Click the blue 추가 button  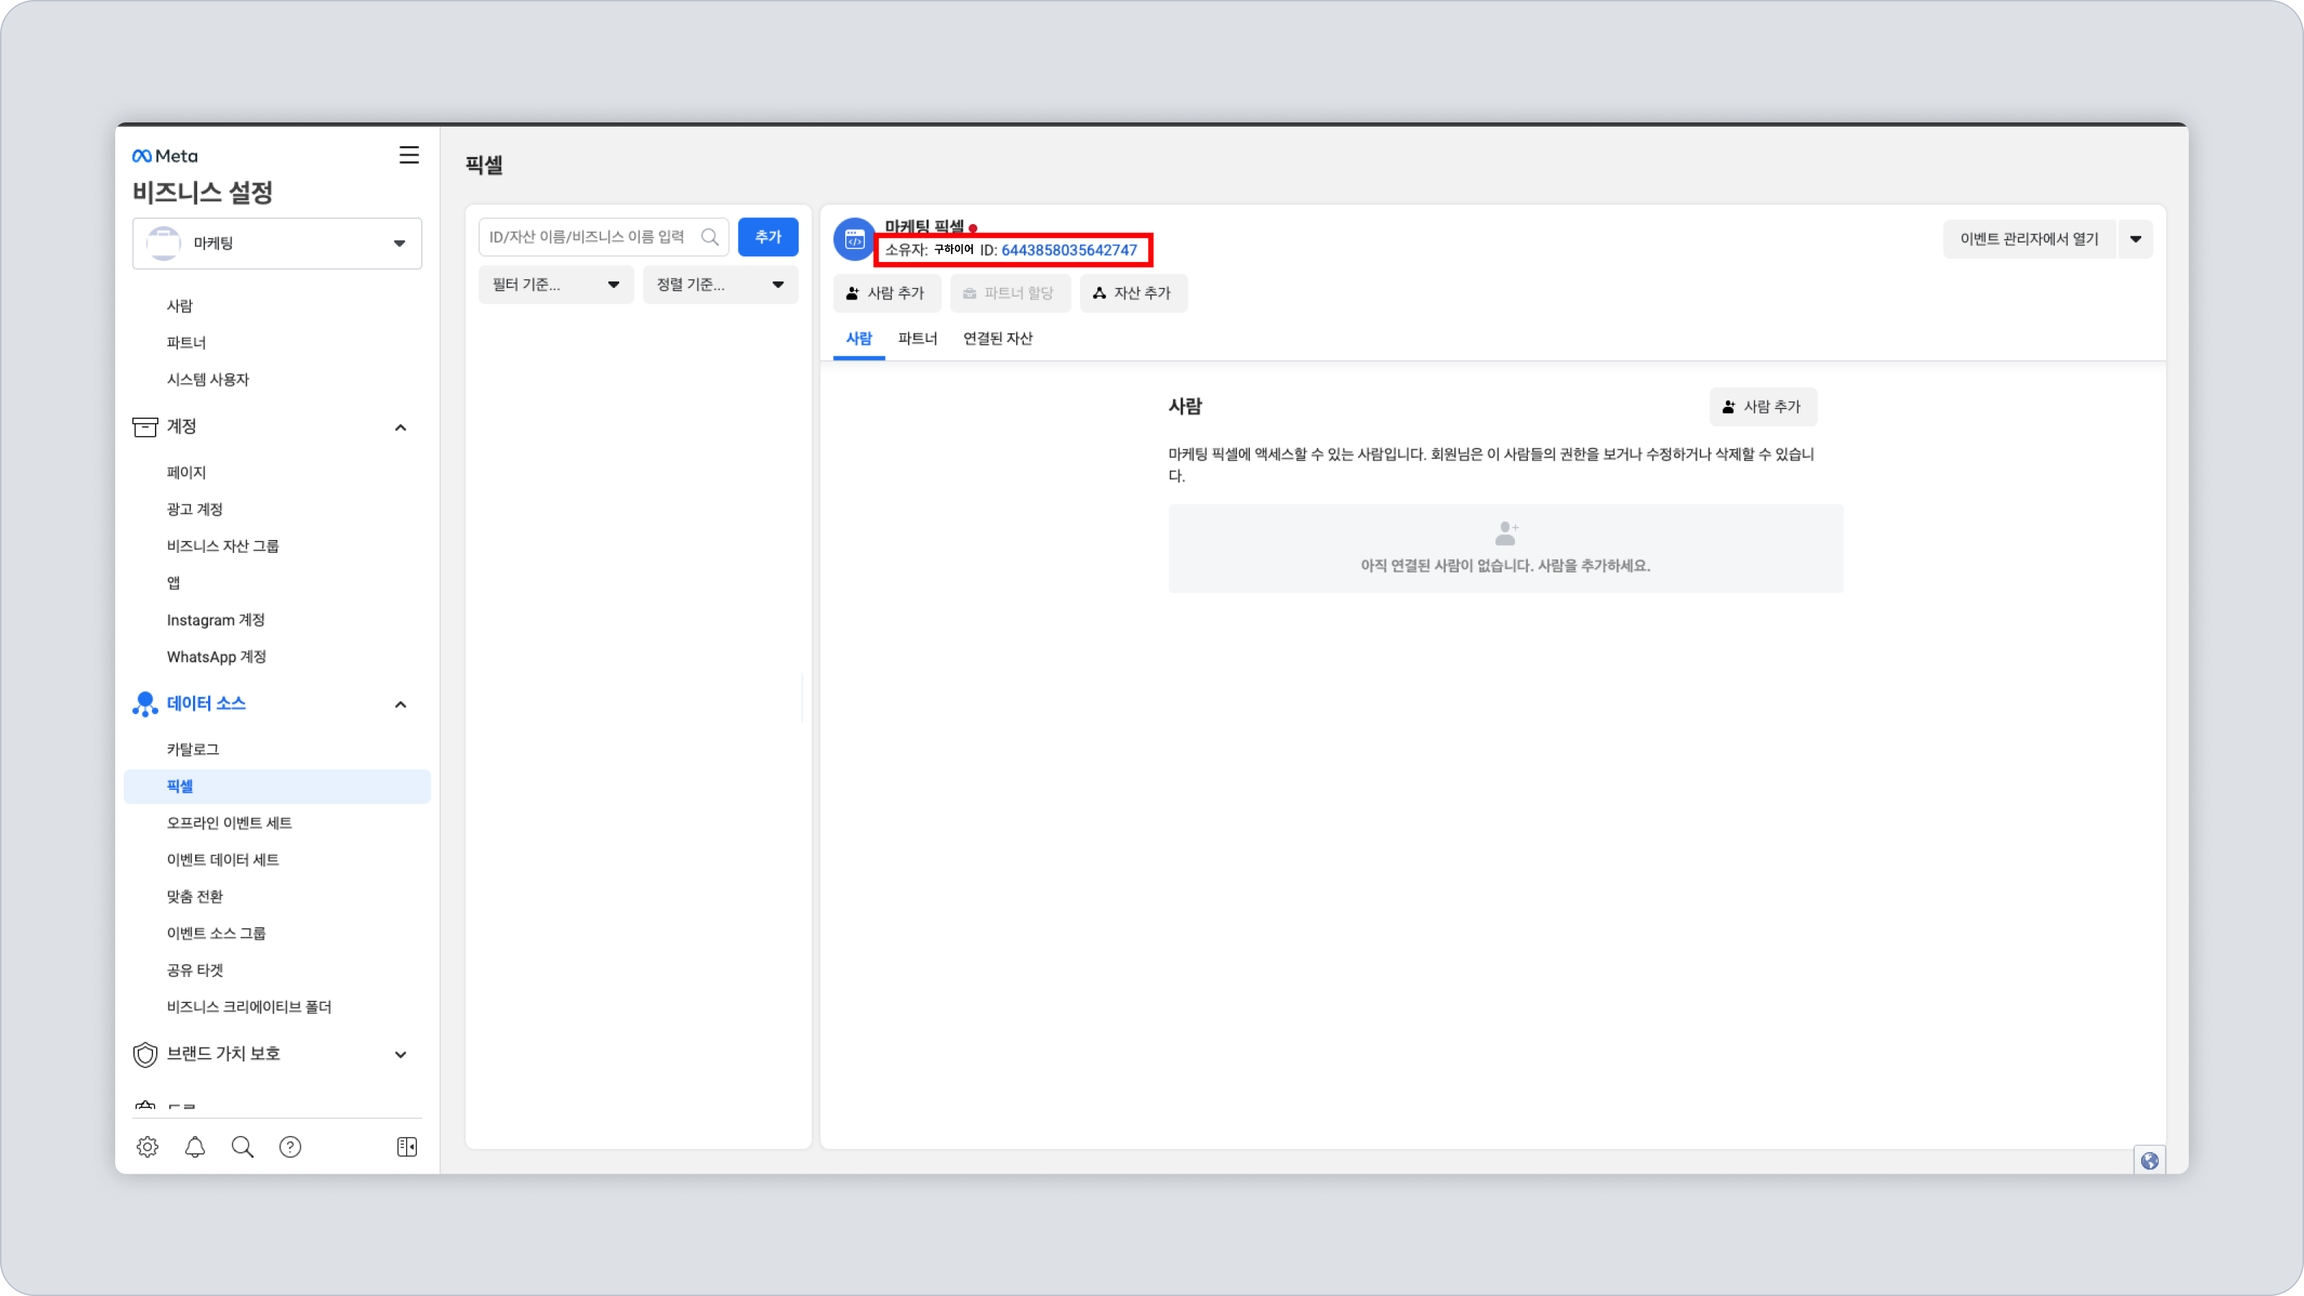[767, 237]
